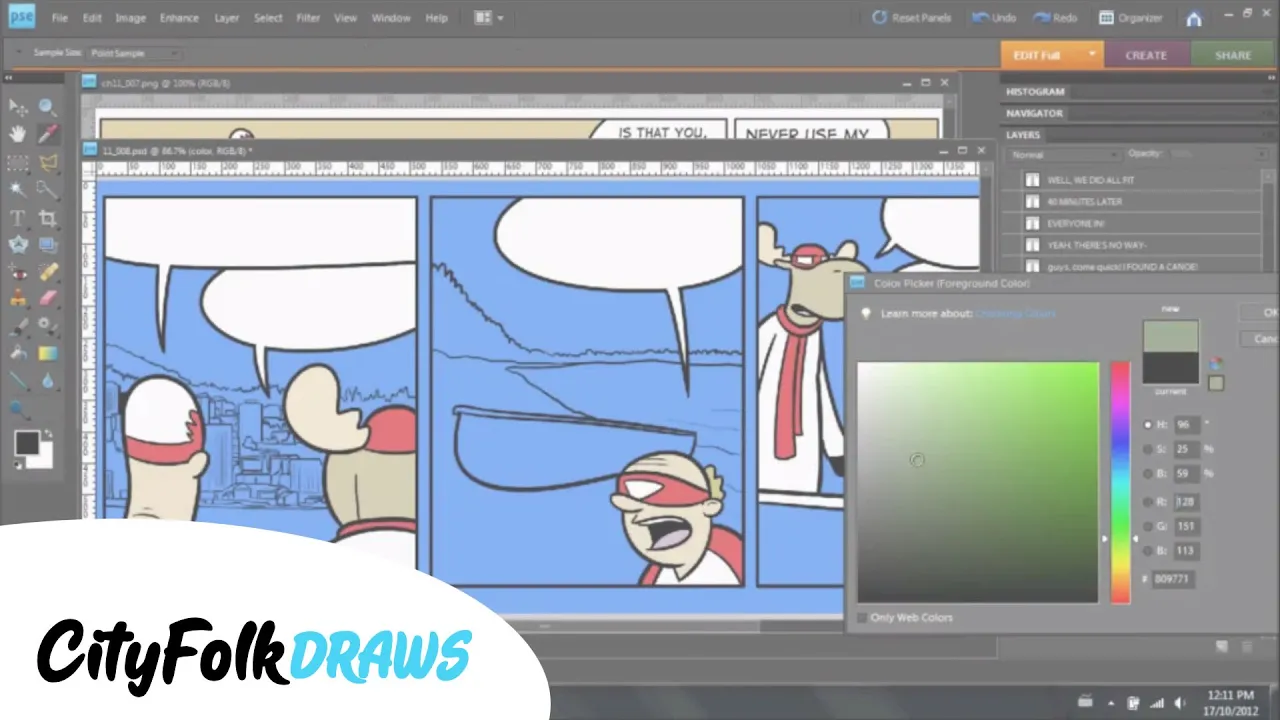Open the layer blend mode Normal dropdown
Image resolution: width=1280 pixels, height=720 pixels.
coord(1064,155)
